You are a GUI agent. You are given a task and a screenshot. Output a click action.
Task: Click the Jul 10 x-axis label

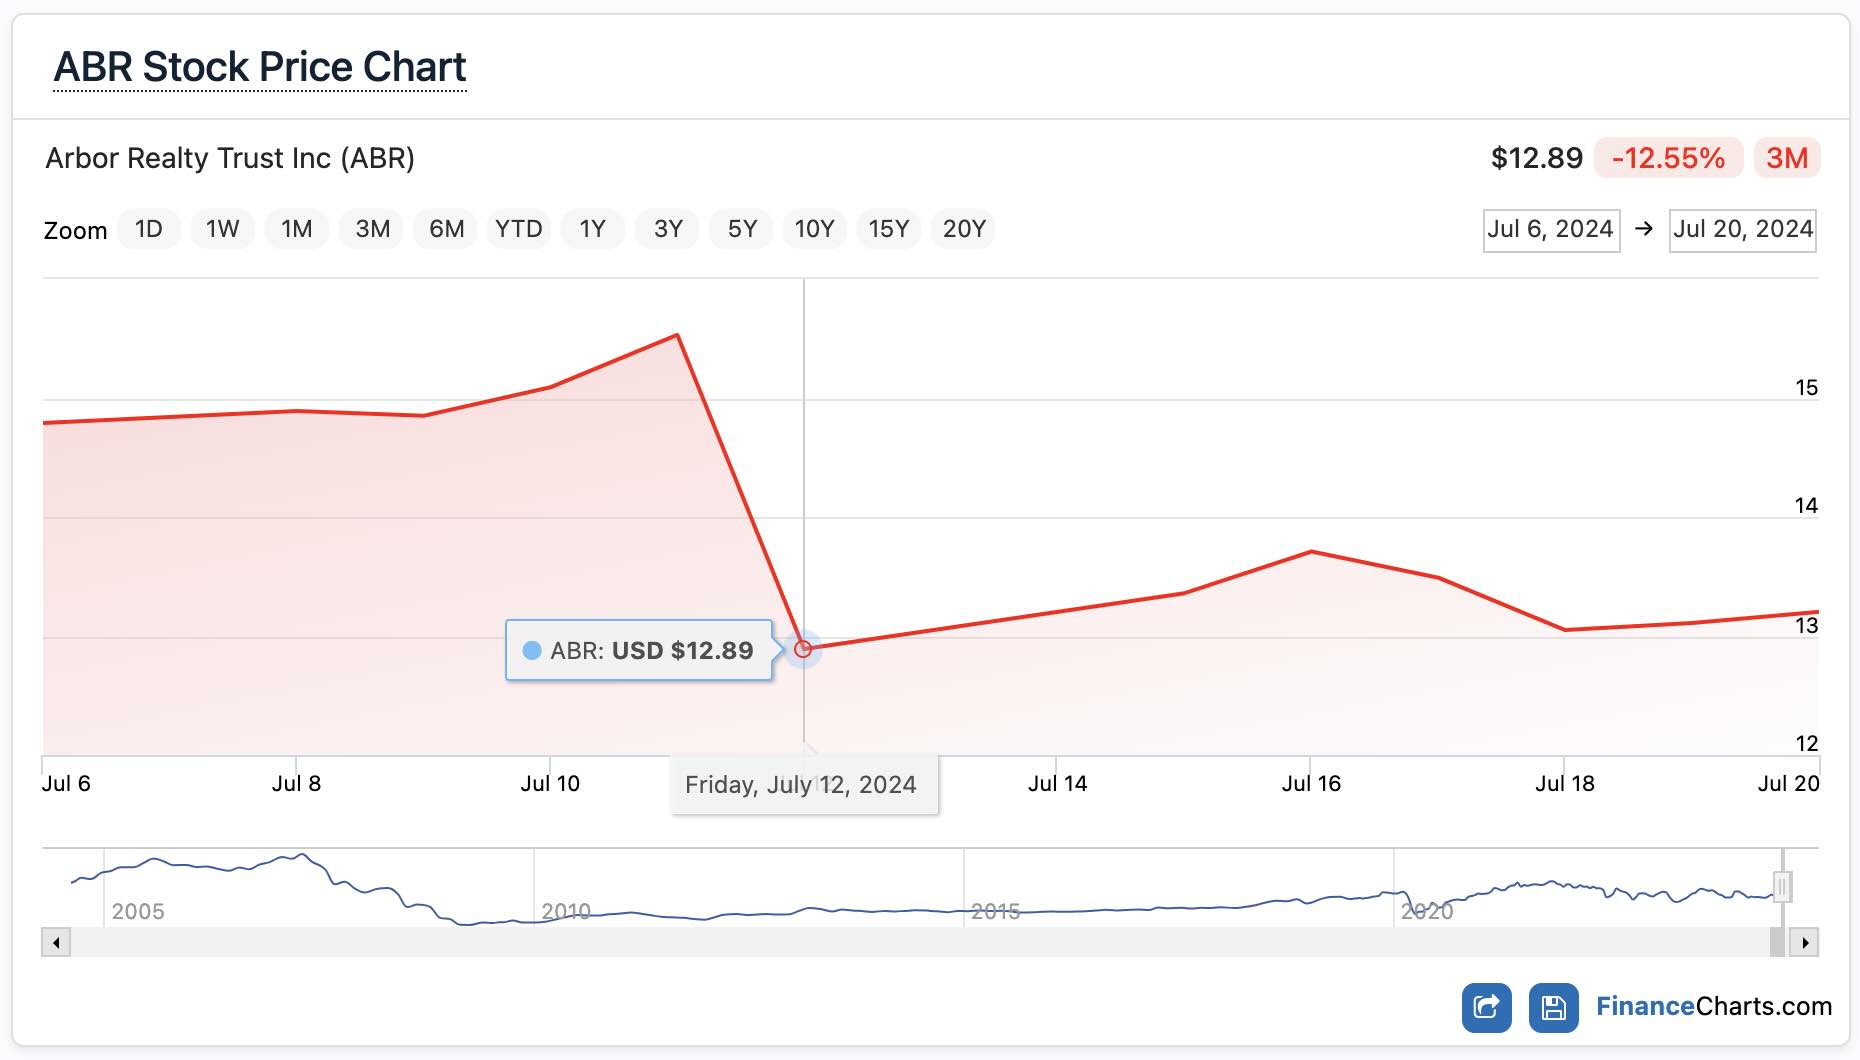pyautogui.click(x=550, y=783)
